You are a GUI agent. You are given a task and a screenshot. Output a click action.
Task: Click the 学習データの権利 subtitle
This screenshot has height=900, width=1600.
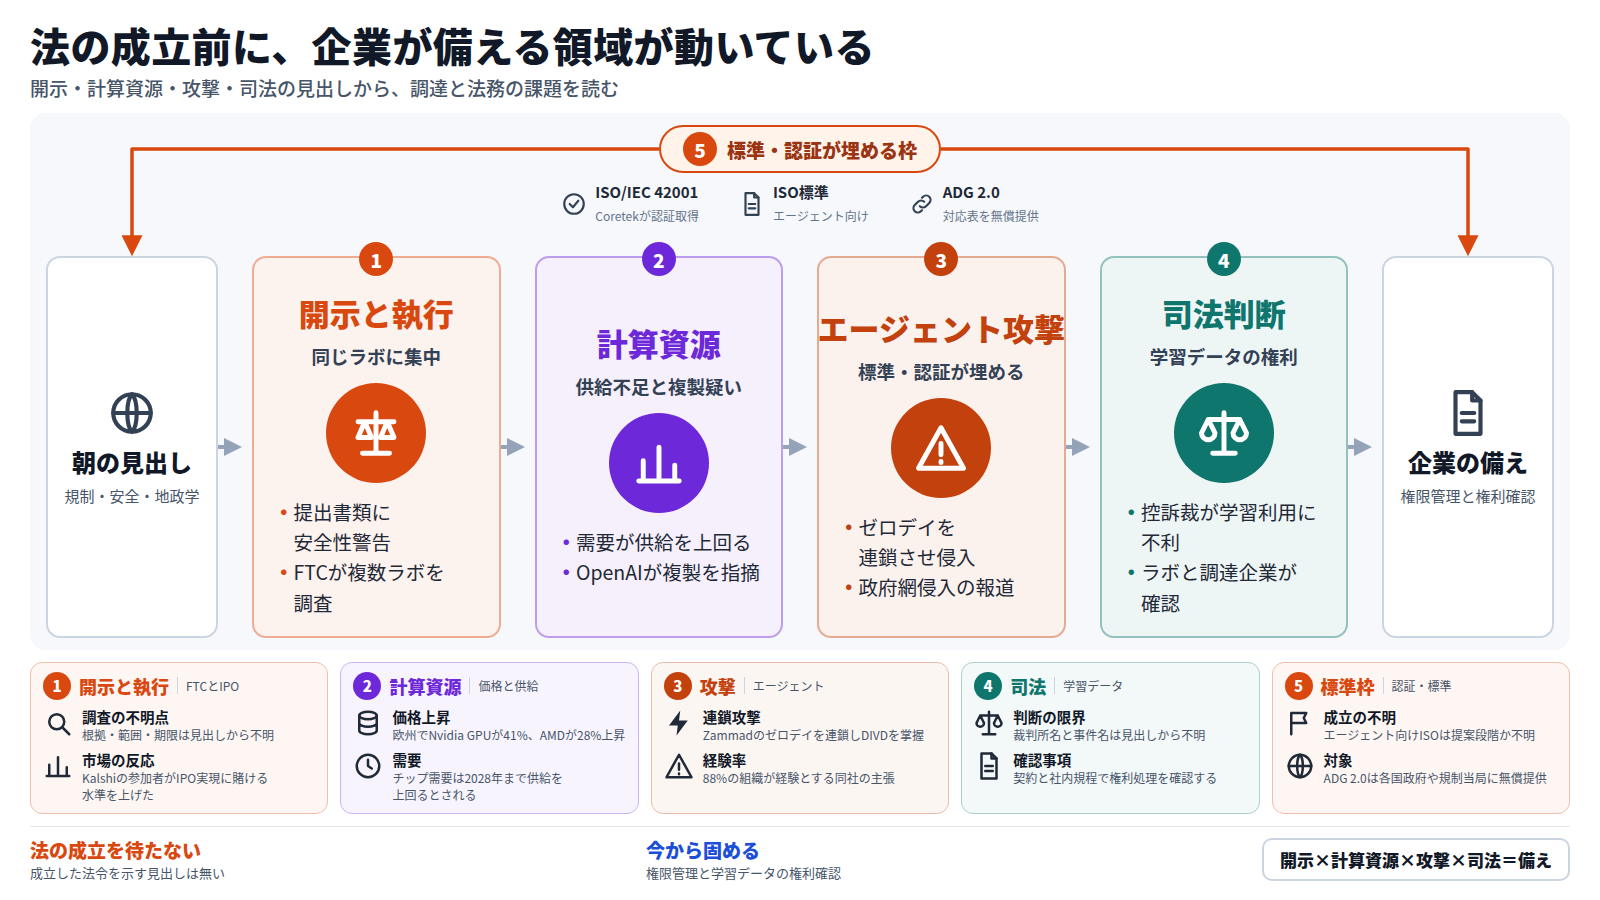click(1224, 357)
